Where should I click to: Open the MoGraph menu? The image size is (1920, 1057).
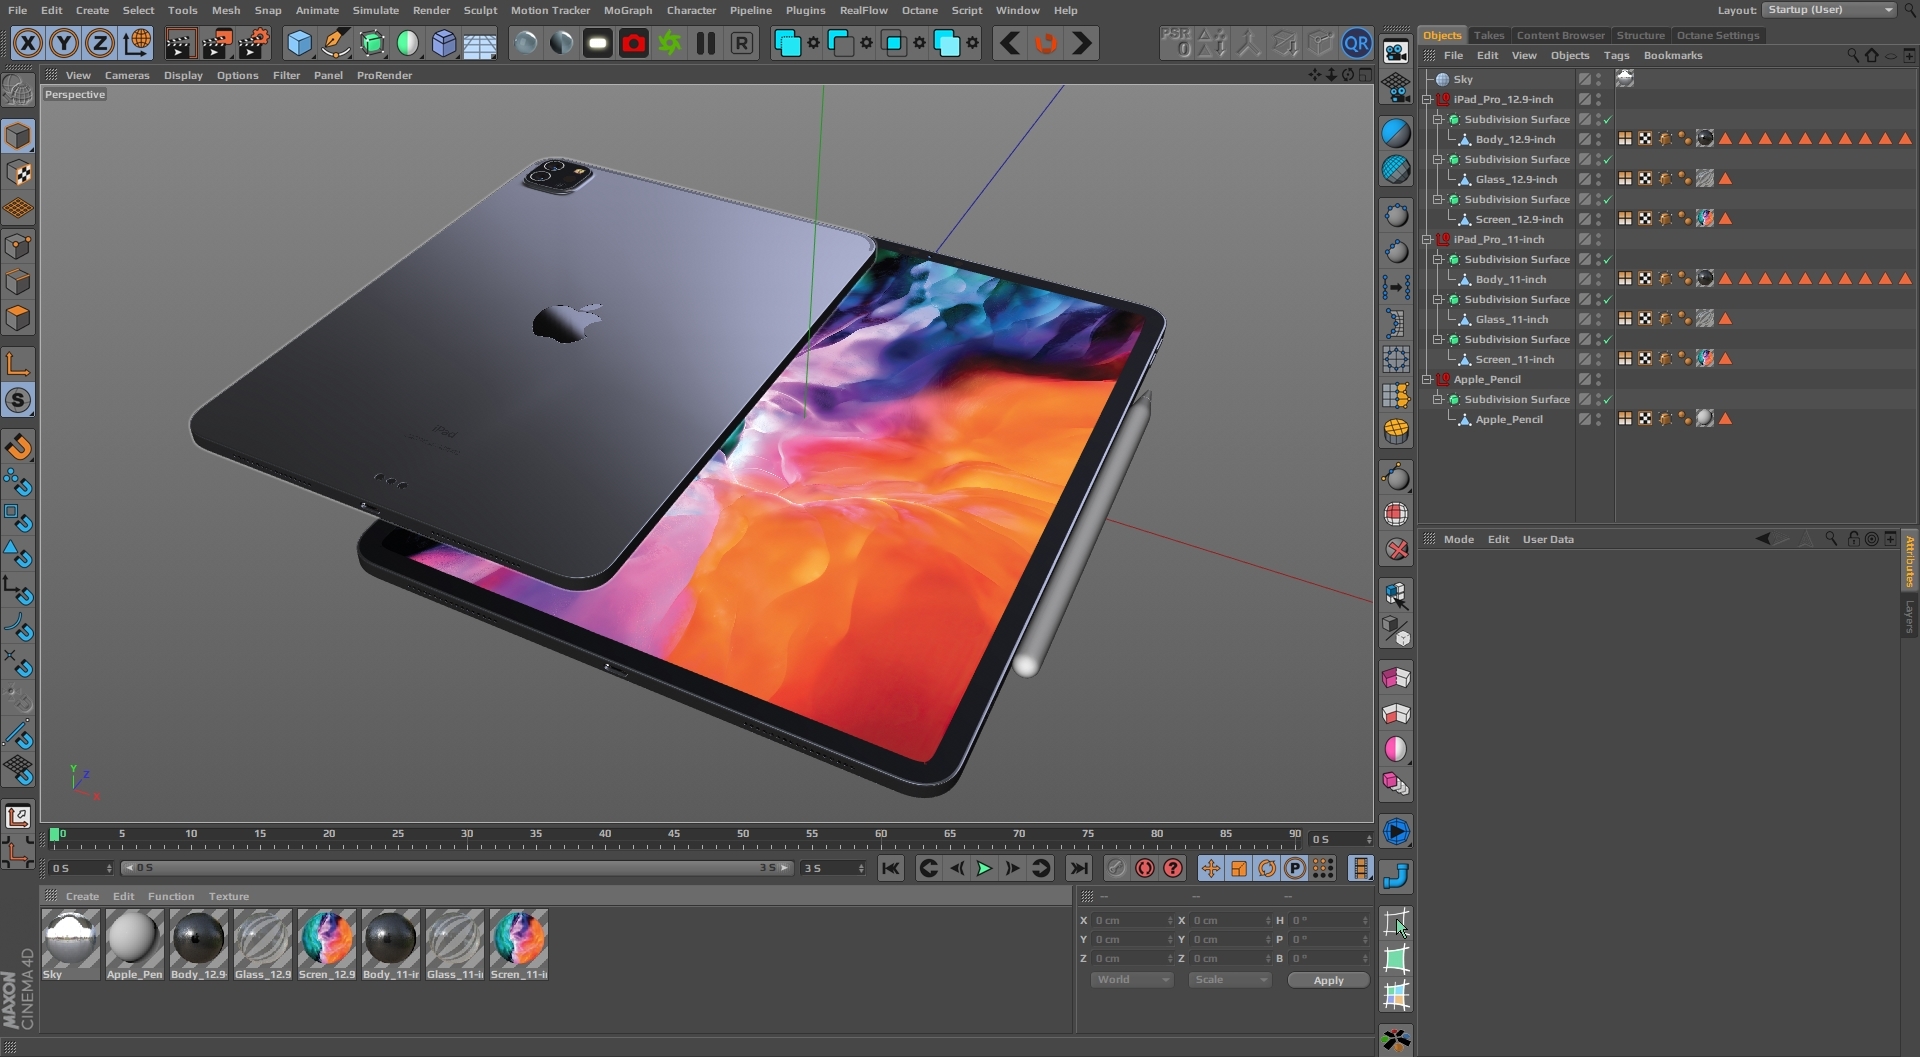click(627, 10)
